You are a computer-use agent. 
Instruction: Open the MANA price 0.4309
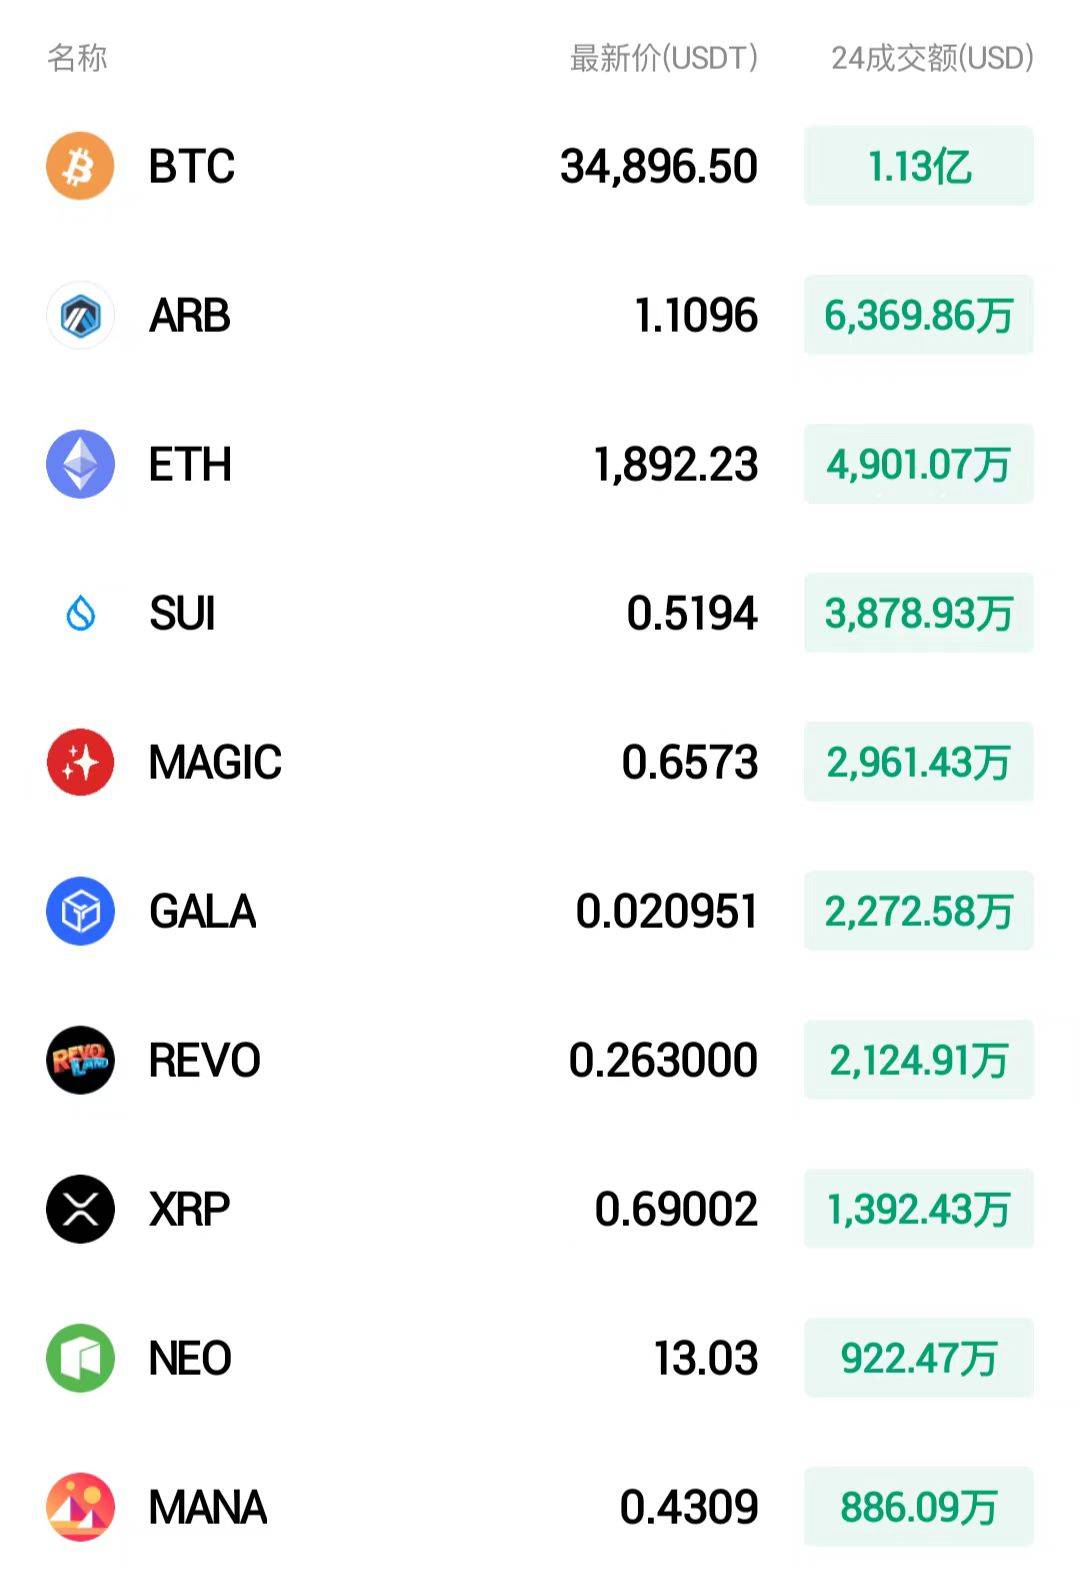click(x=689, y=1507)
